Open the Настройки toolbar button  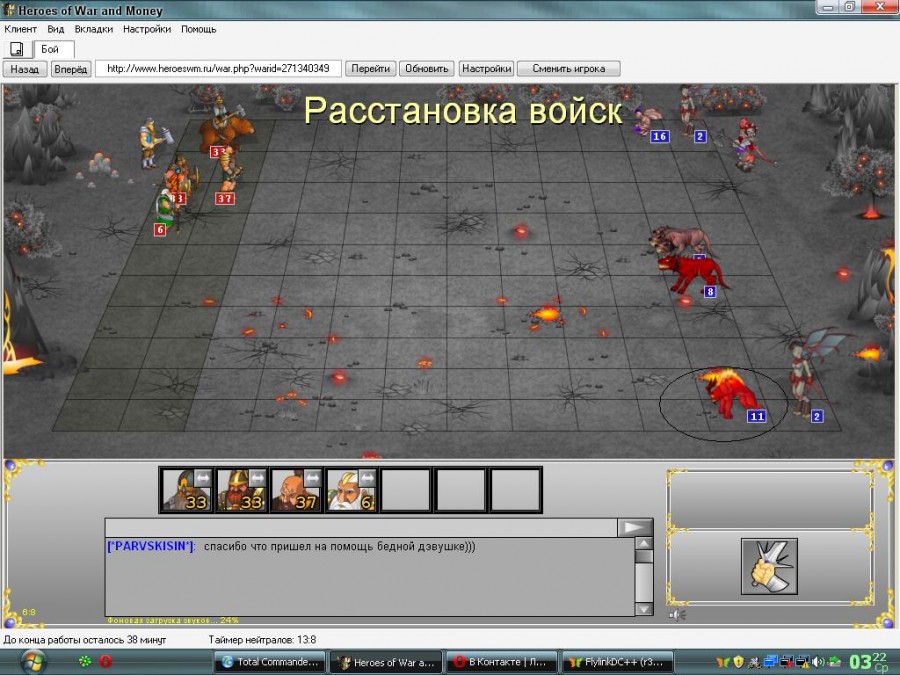pyautogui.click(x=487, y=69)
